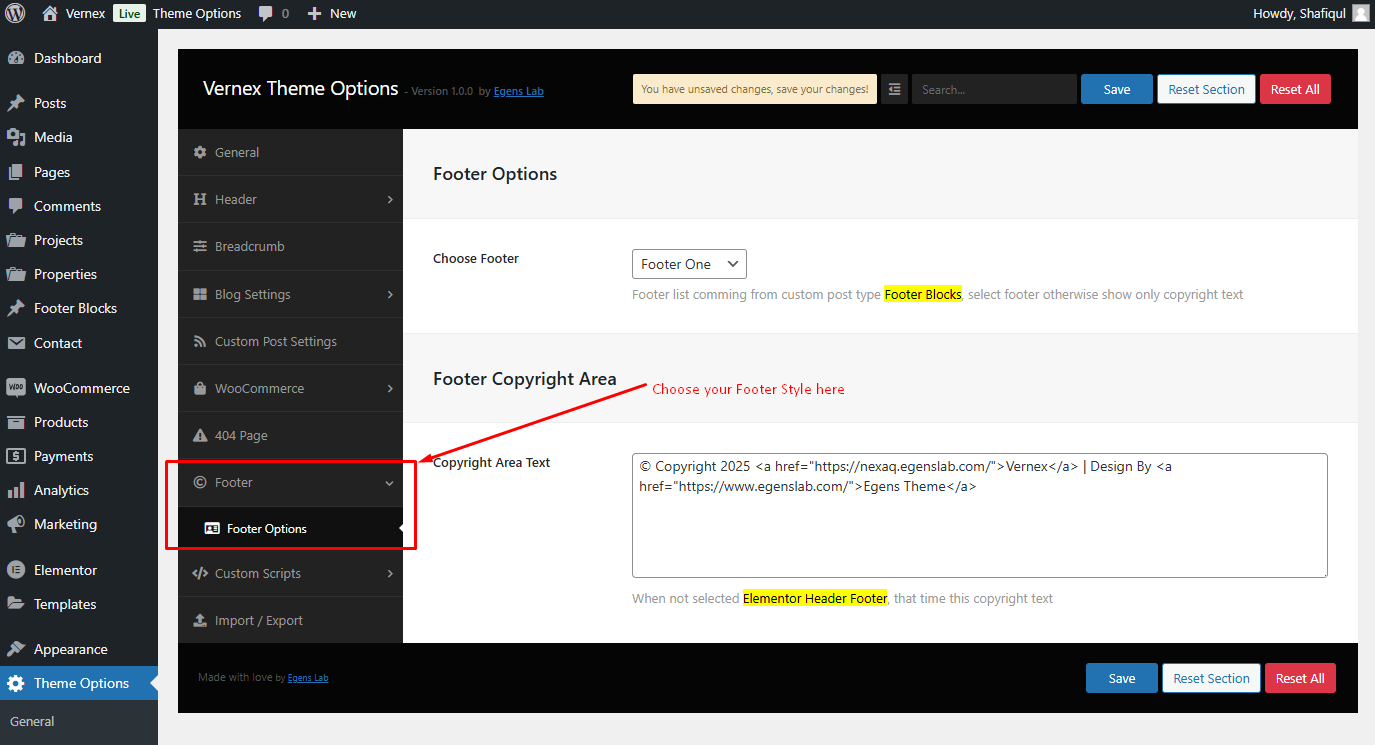Click Breadcrumb sliders icon
This screenshot has height=745, width=1375.
200,246
